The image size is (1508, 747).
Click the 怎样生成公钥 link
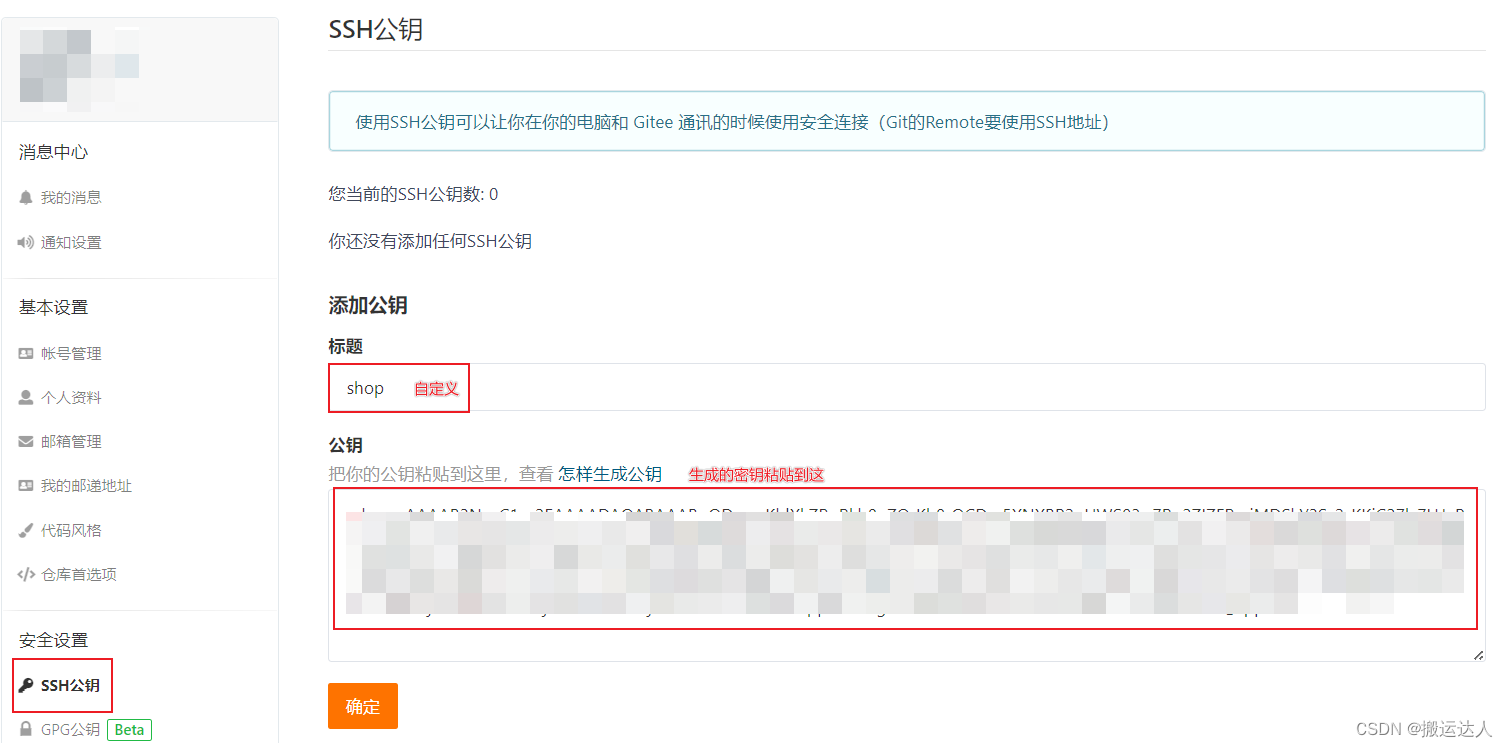coord(610,474)
